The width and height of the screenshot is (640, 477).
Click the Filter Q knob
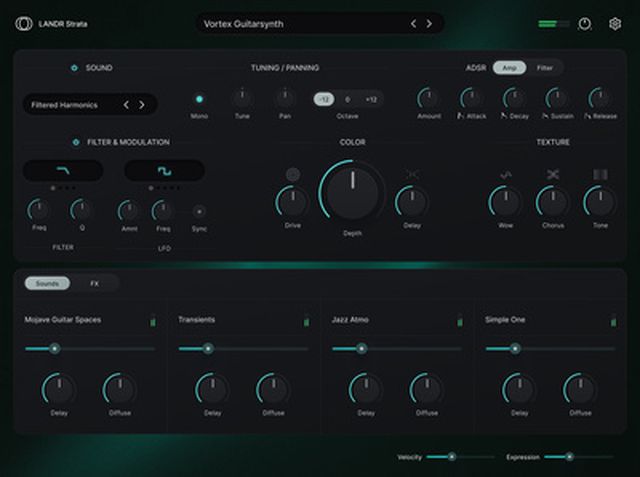(x=82, y=210)
